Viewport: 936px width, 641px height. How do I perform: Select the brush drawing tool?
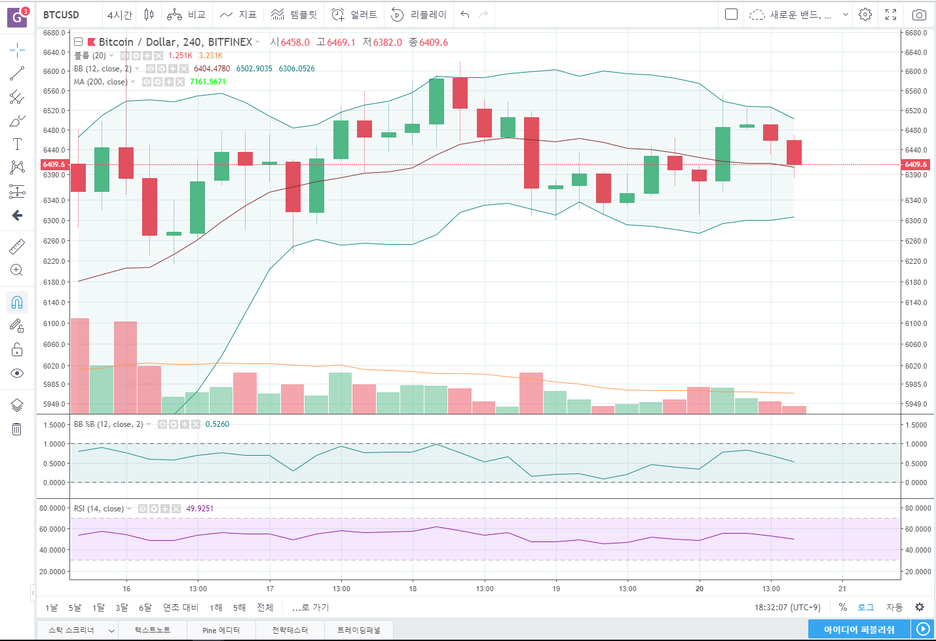coord(17,121)
